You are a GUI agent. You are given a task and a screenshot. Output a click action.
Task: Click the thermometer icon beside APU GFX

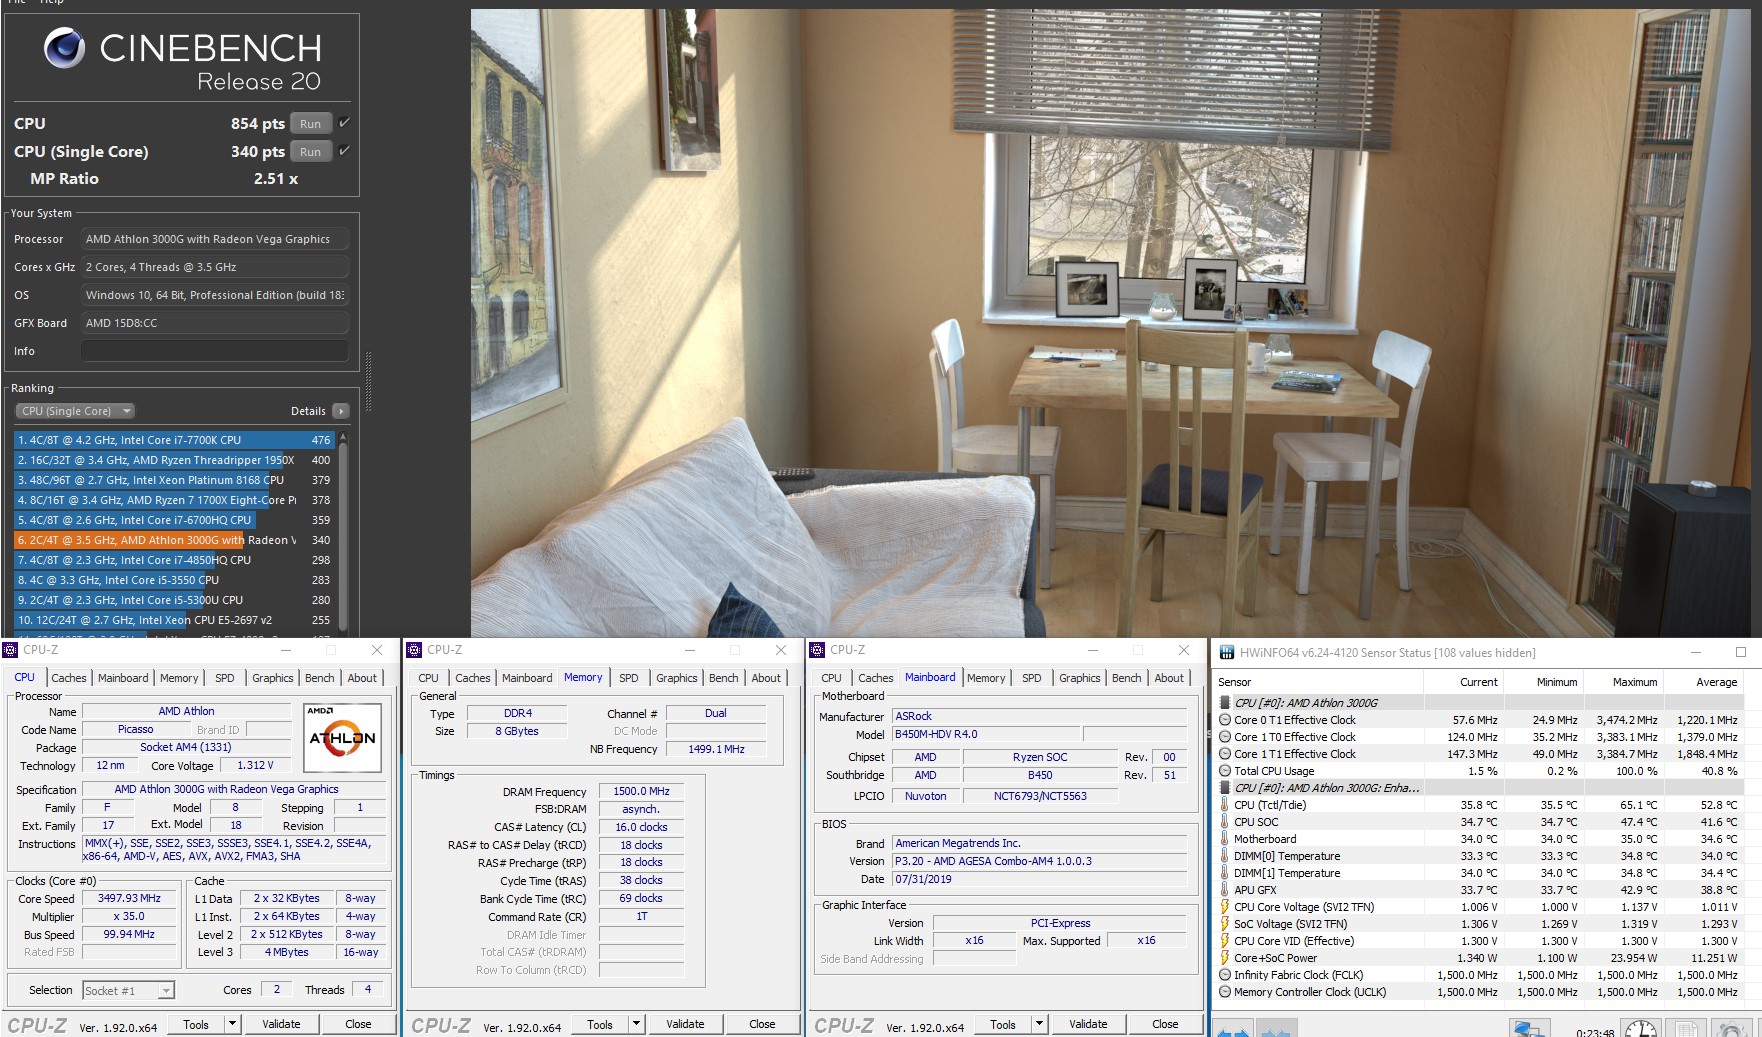1225,890
